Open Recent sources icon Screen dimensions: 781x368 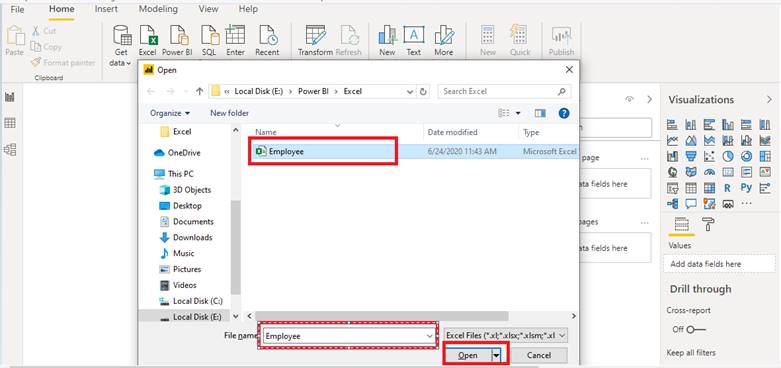[x=267, y=35]
